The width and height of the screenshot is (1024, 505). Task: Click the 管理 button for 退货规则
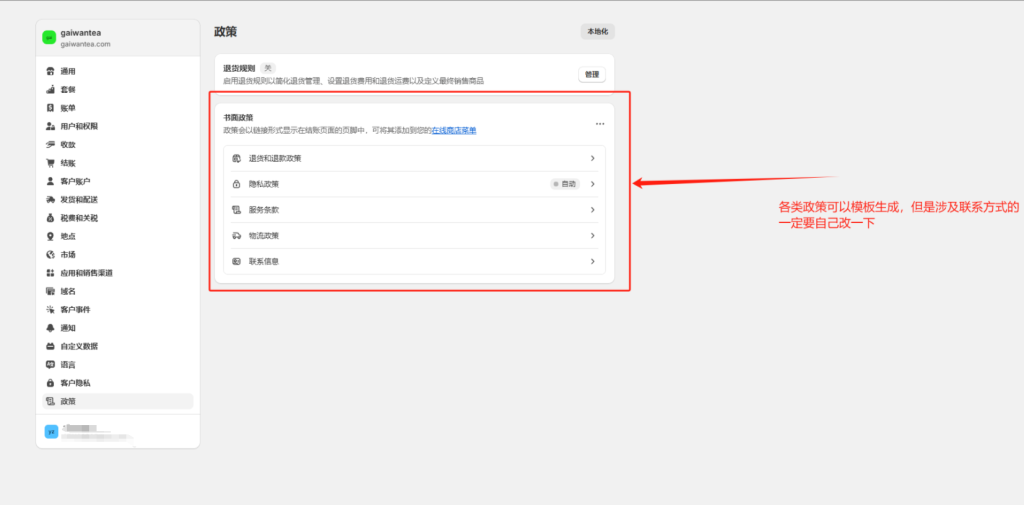[592, 74]
